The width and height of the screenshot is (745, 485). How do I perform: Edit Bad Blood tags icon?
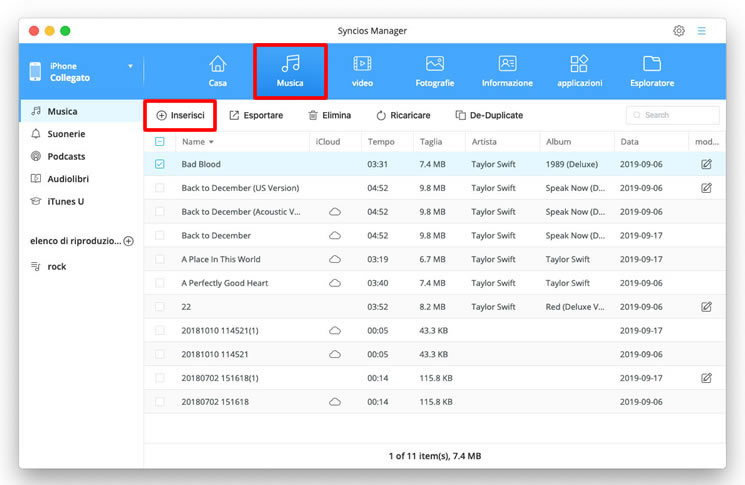(706, 164)
